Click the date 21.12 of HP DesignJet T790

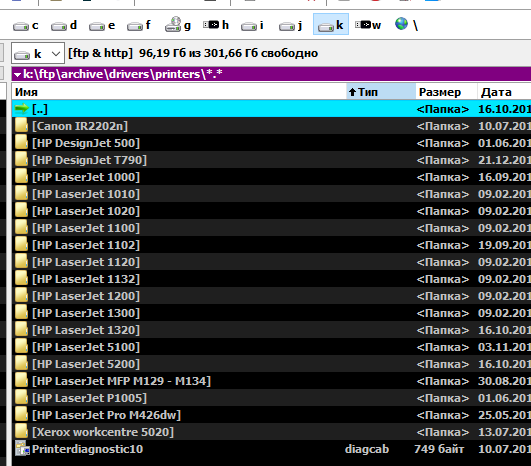click(x=504, y=160)
